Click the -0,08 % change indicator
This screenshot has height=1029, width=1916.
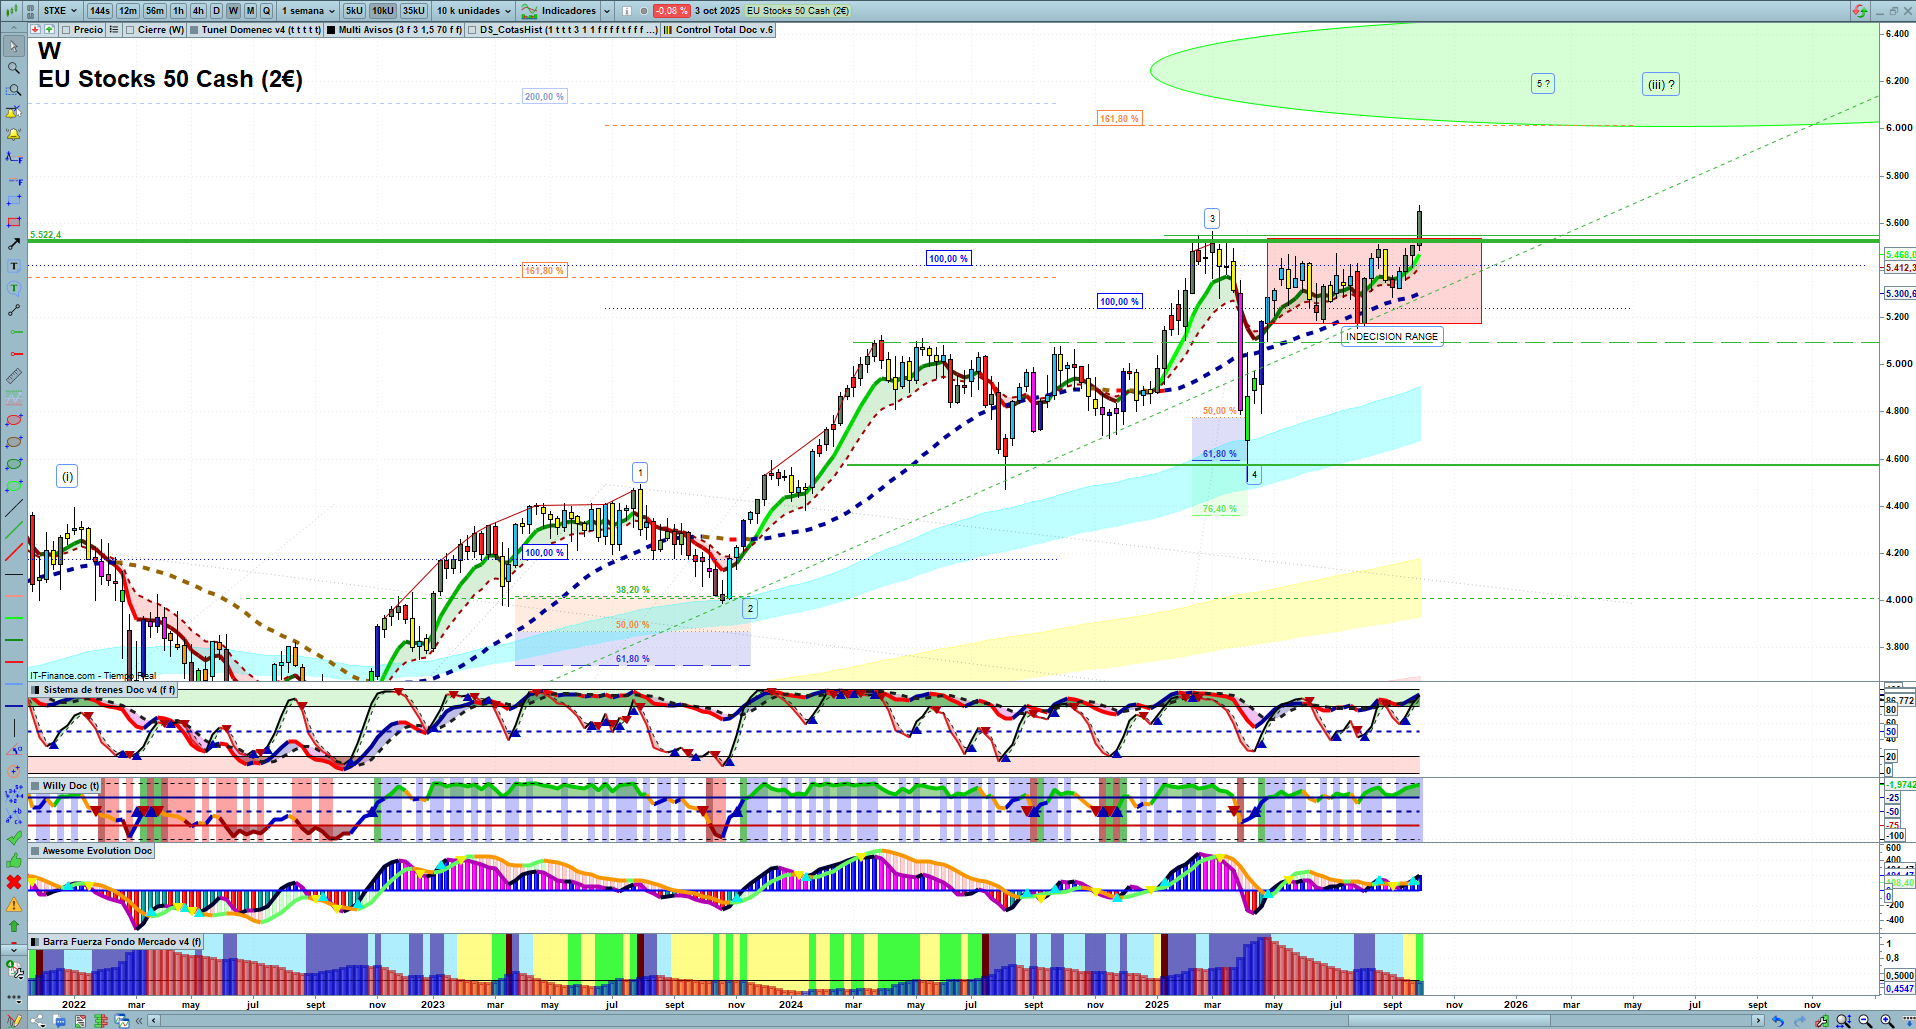pyautogui.click(x=671, y=11)
